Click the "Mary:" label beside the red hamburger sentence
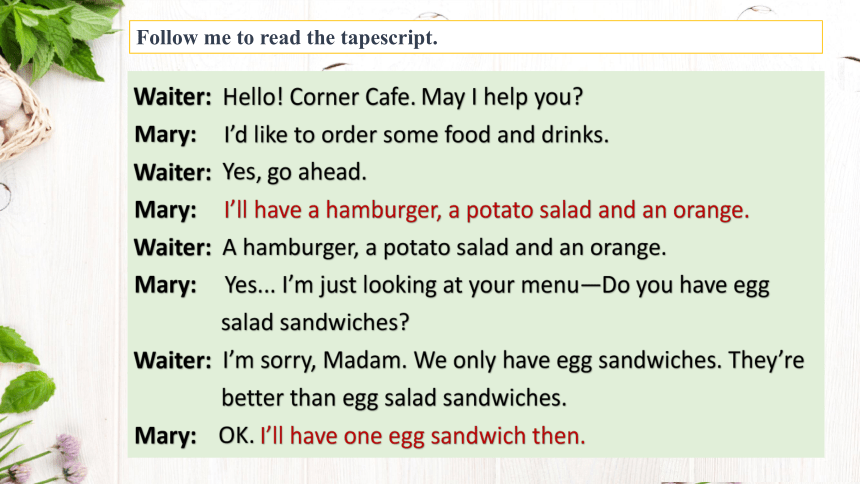The height and width of the screenshot is (484, 860). [166, 210]
